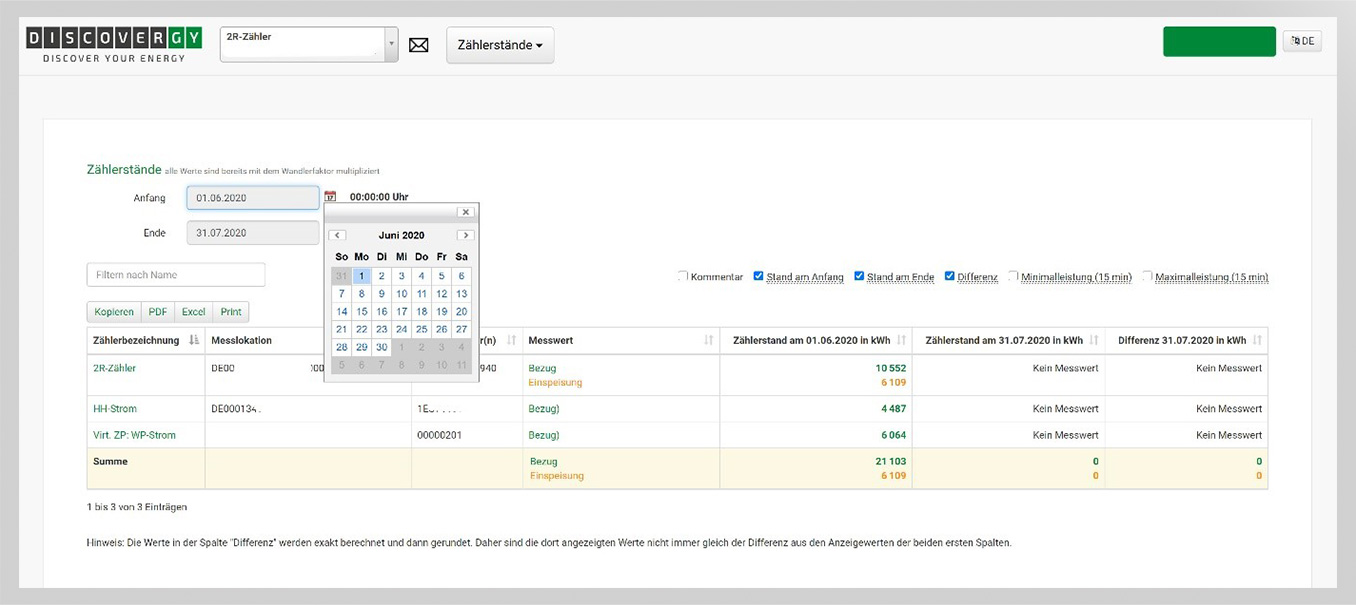Uncheck Stand am Anfang checkbox
The height and width of the screenshot is (605, 1356).
click(759, 276)
